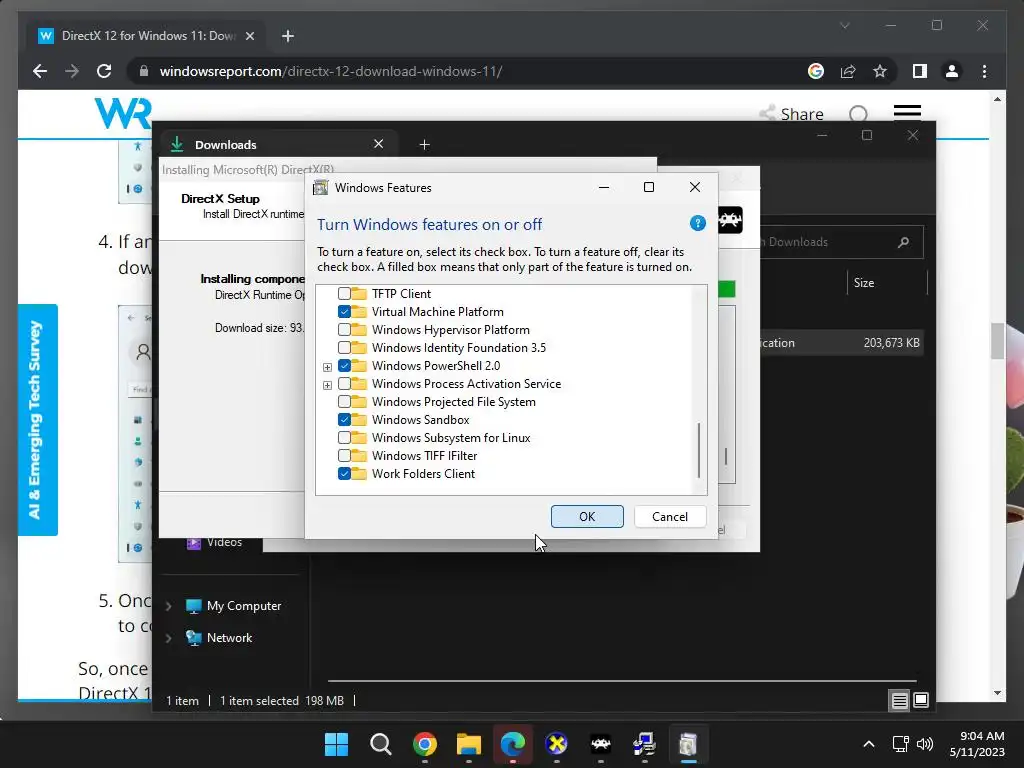1024x768 pixels.
Task: Click the volume icon in system tray
Action: point(925,744)
